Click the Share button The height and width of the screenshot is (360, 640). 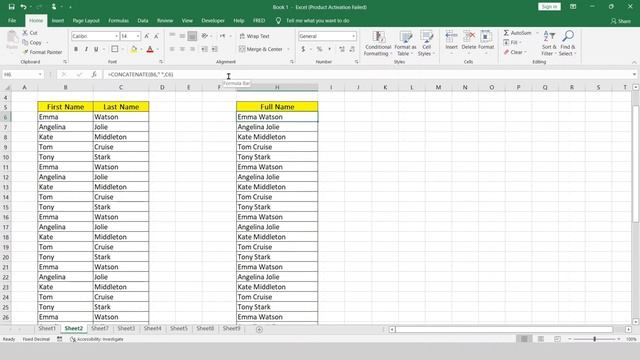coord(620,21)
